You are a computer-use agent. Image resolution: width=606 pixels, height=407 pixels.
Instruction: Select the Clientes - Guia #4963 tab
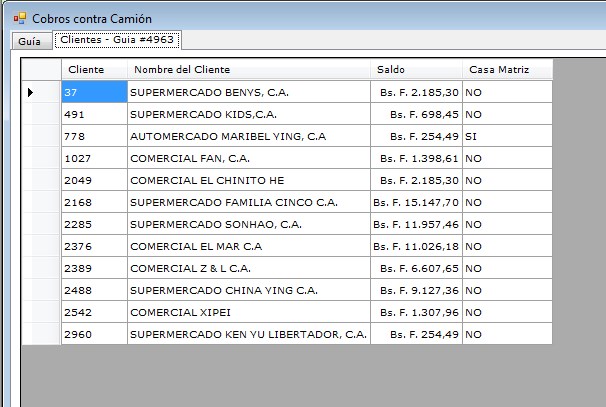pyautogui.click(x=117, y=40)
